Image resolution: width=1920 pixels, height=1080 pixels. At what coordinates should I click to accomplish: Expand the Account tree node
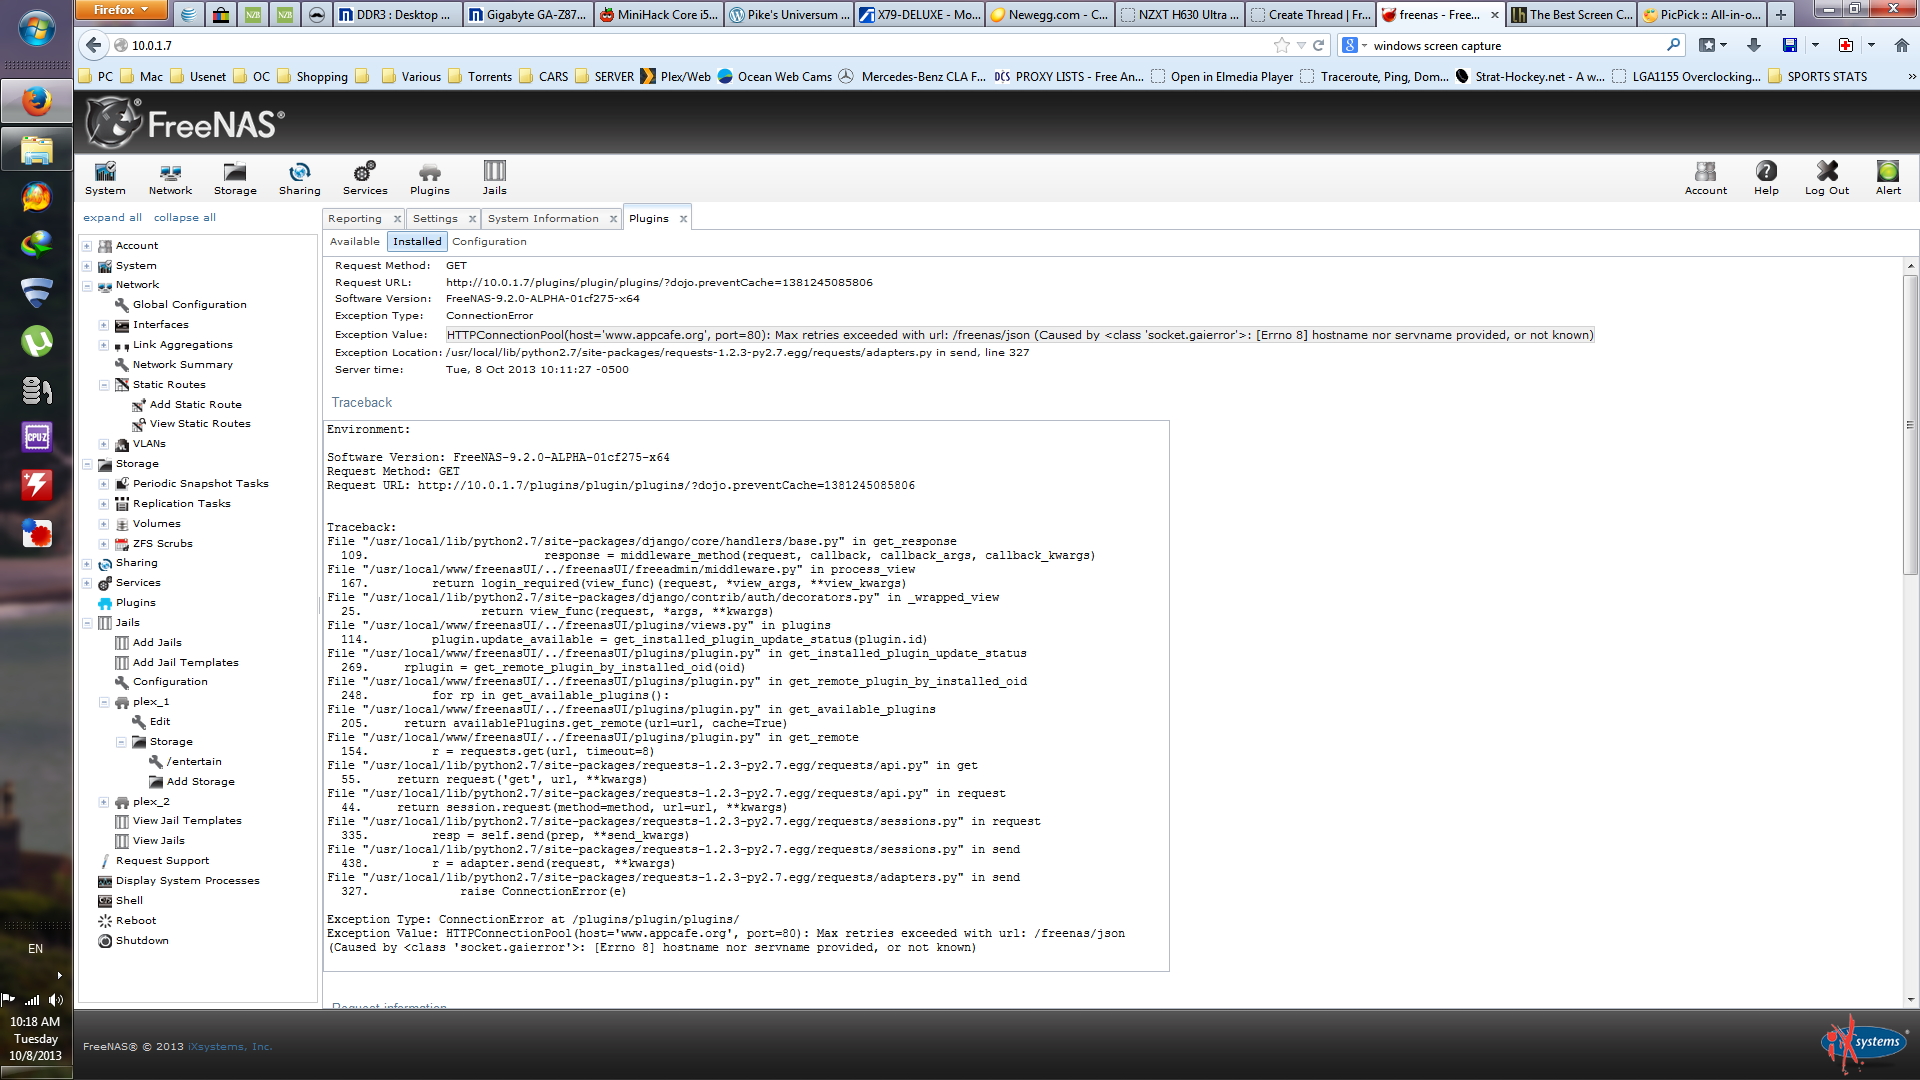pos(87,246)
